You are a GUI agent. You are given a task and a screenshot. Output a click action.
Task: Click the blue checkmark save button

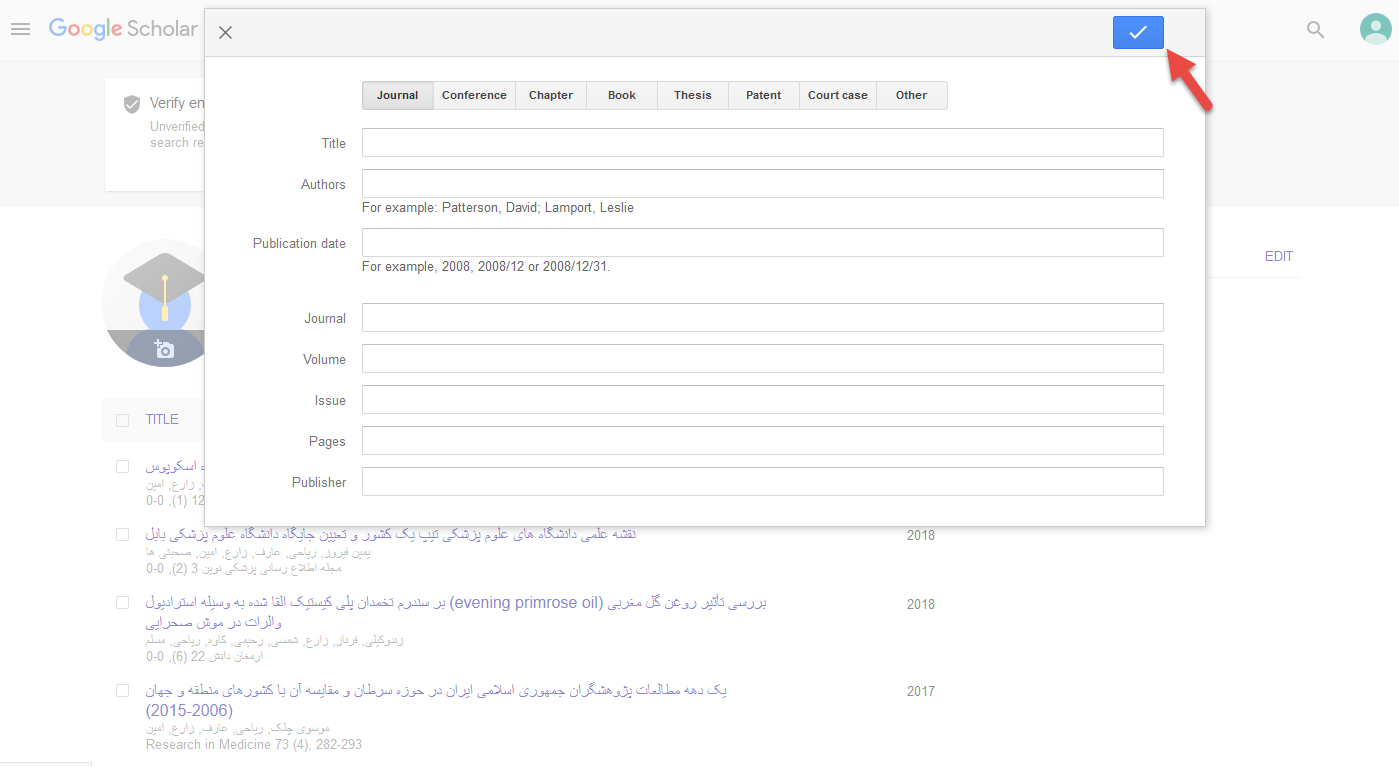tap(1137, 32)
